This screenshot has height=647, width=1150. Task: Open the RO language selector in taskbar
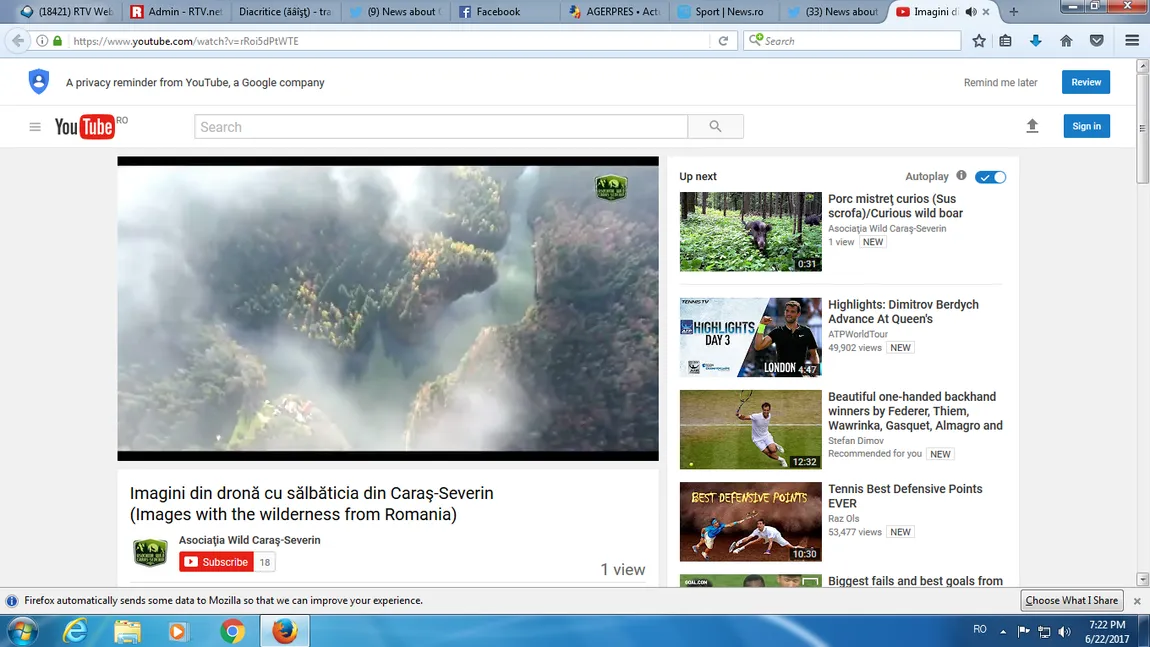tap(980, 630)
